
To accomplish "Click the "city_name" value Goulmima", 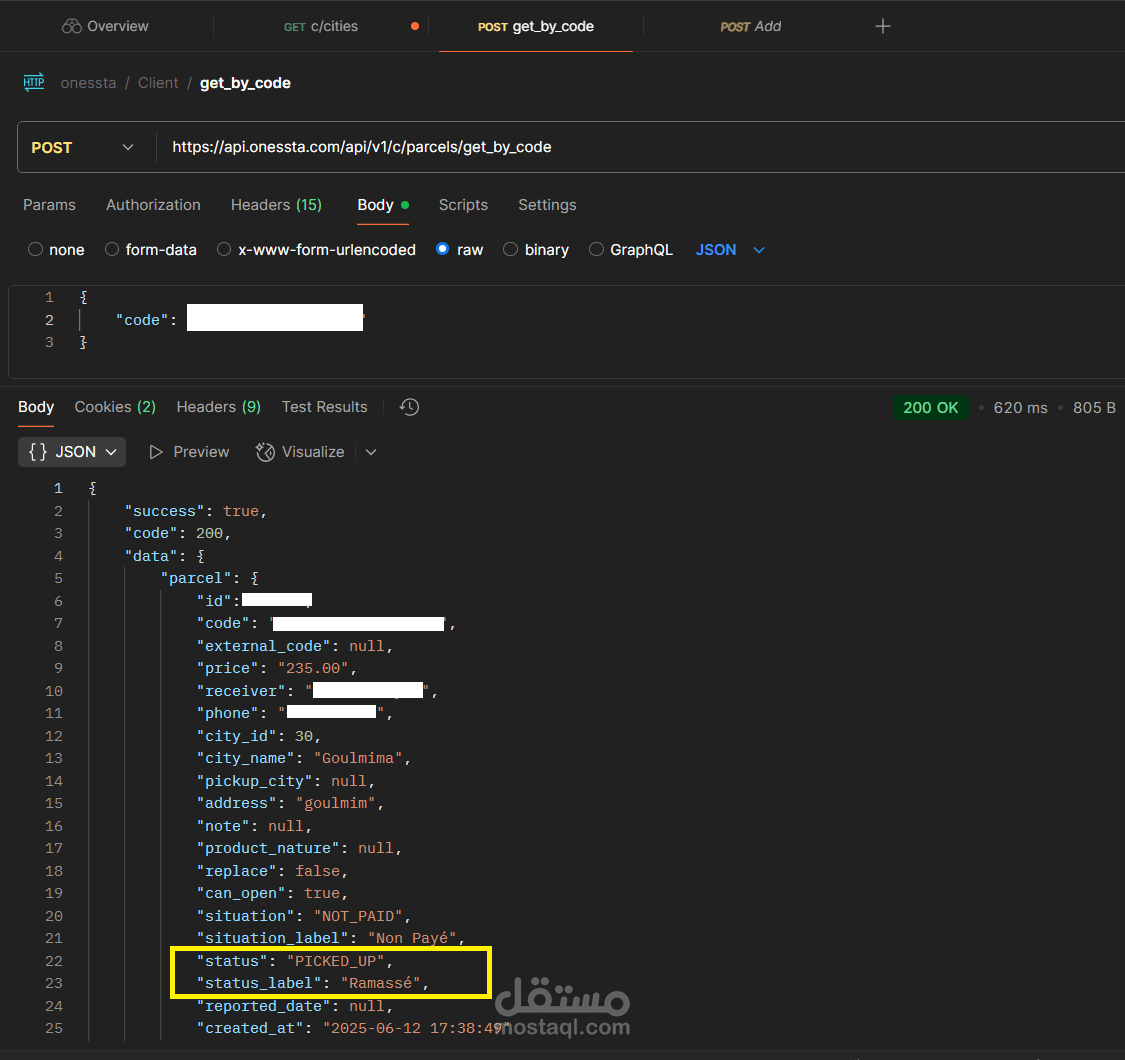I will (x=358, y=759).
